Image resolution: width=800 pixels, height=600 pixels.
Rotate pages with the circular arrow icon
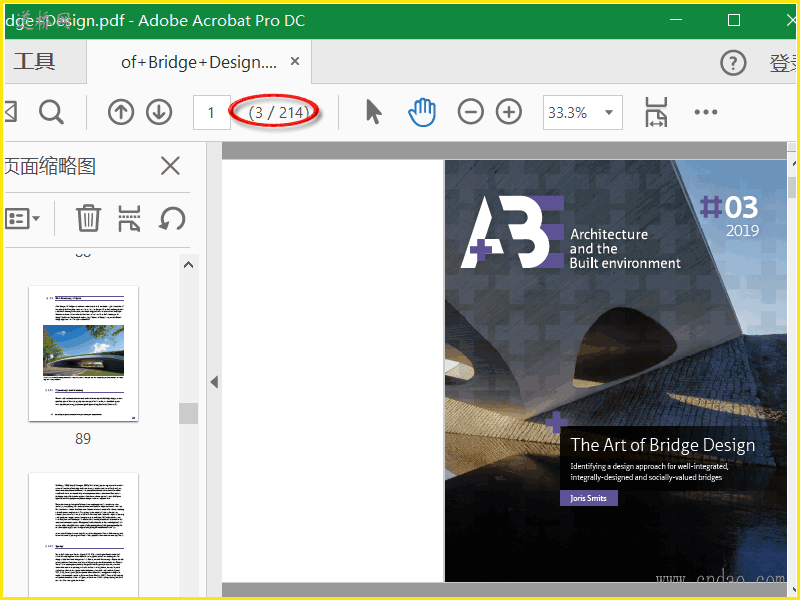coord(172,218)
